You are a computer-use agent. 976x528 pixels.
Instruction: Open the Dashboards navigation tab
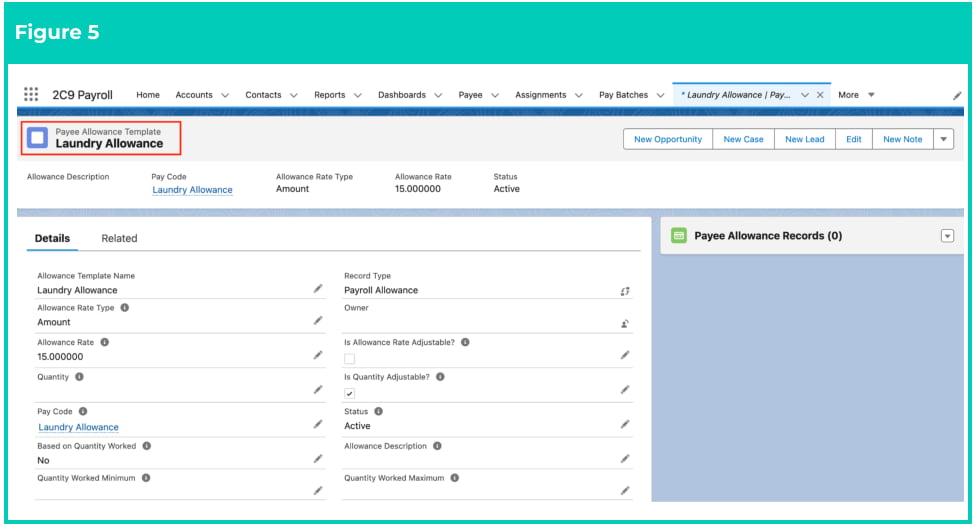(x=401, y=95)
